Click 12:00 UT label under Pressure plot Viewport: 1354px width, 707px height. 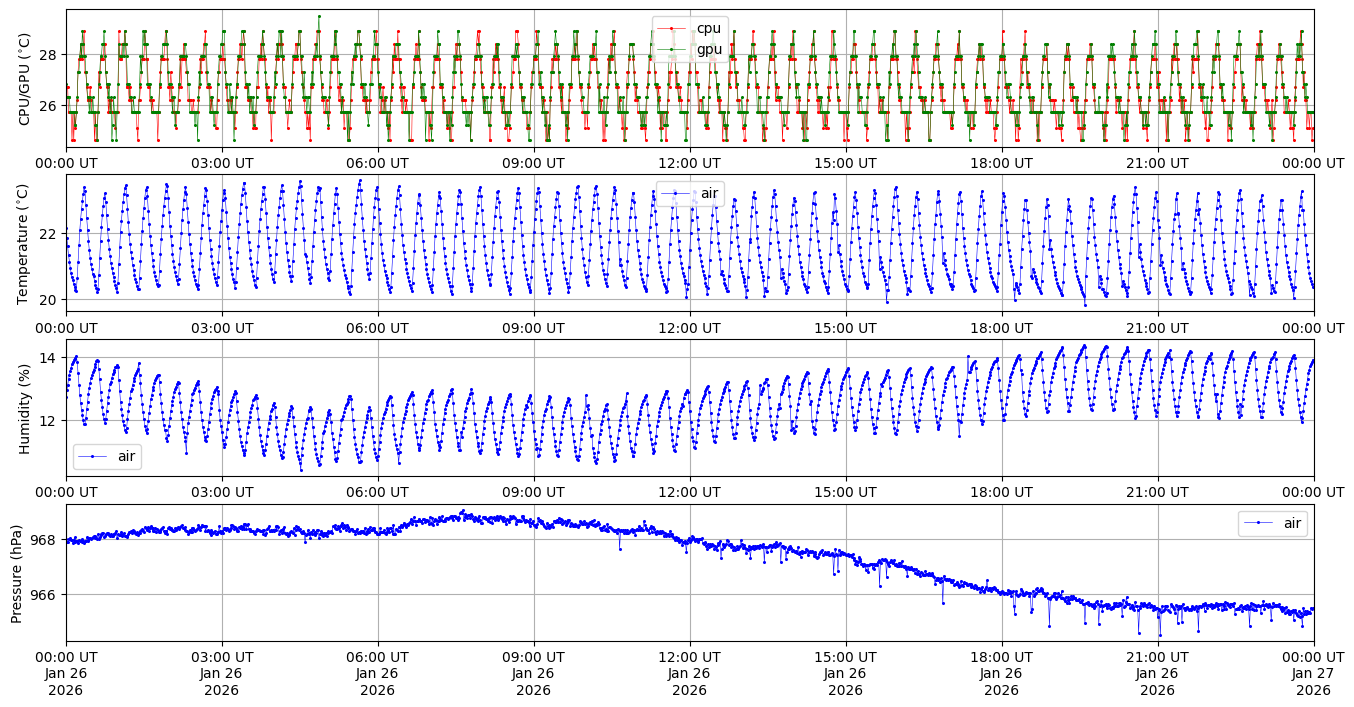point(689,656)
